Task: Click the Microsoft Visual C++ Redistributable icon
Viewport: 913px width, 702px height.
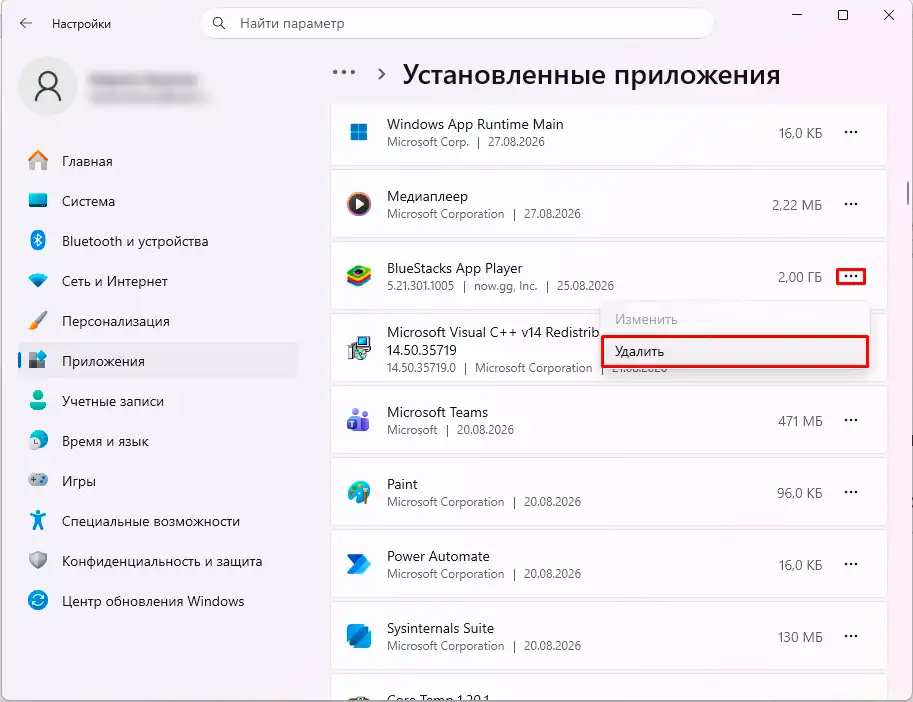Action: pyautogui.click(x=359, y=348)
